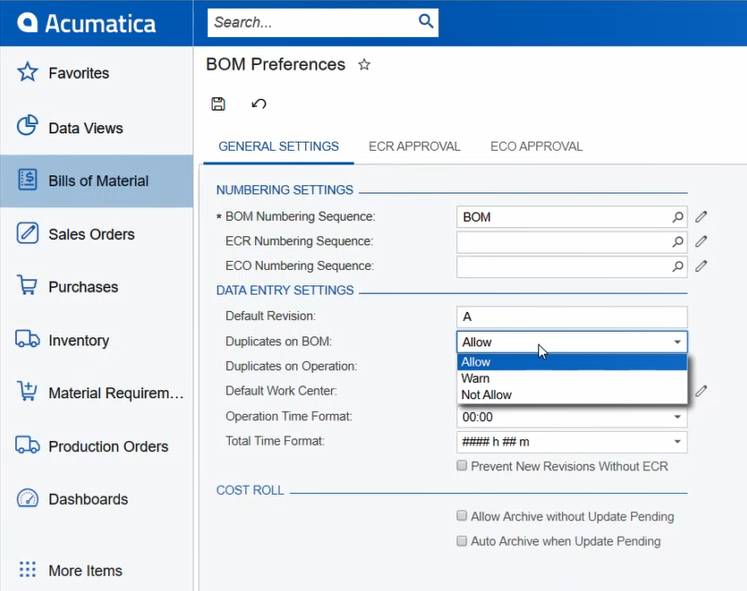Screen dimensions: 747x591
Task: Open Inventory workspace label
Action: click(x=79, y=341)
